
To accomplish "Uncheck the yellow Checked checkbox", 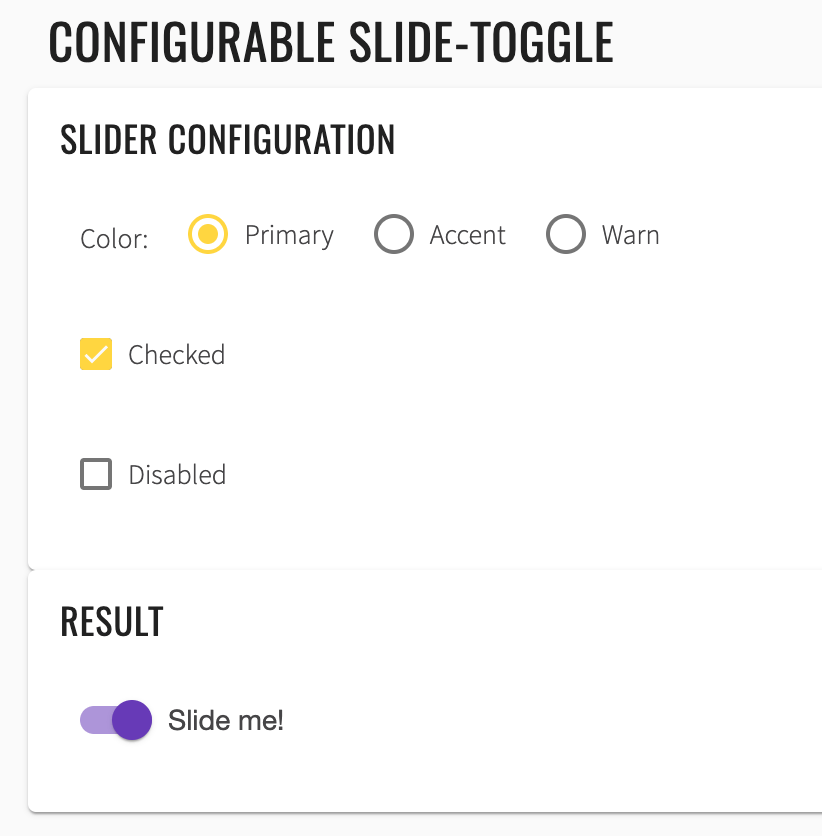I will click(96, 355).
